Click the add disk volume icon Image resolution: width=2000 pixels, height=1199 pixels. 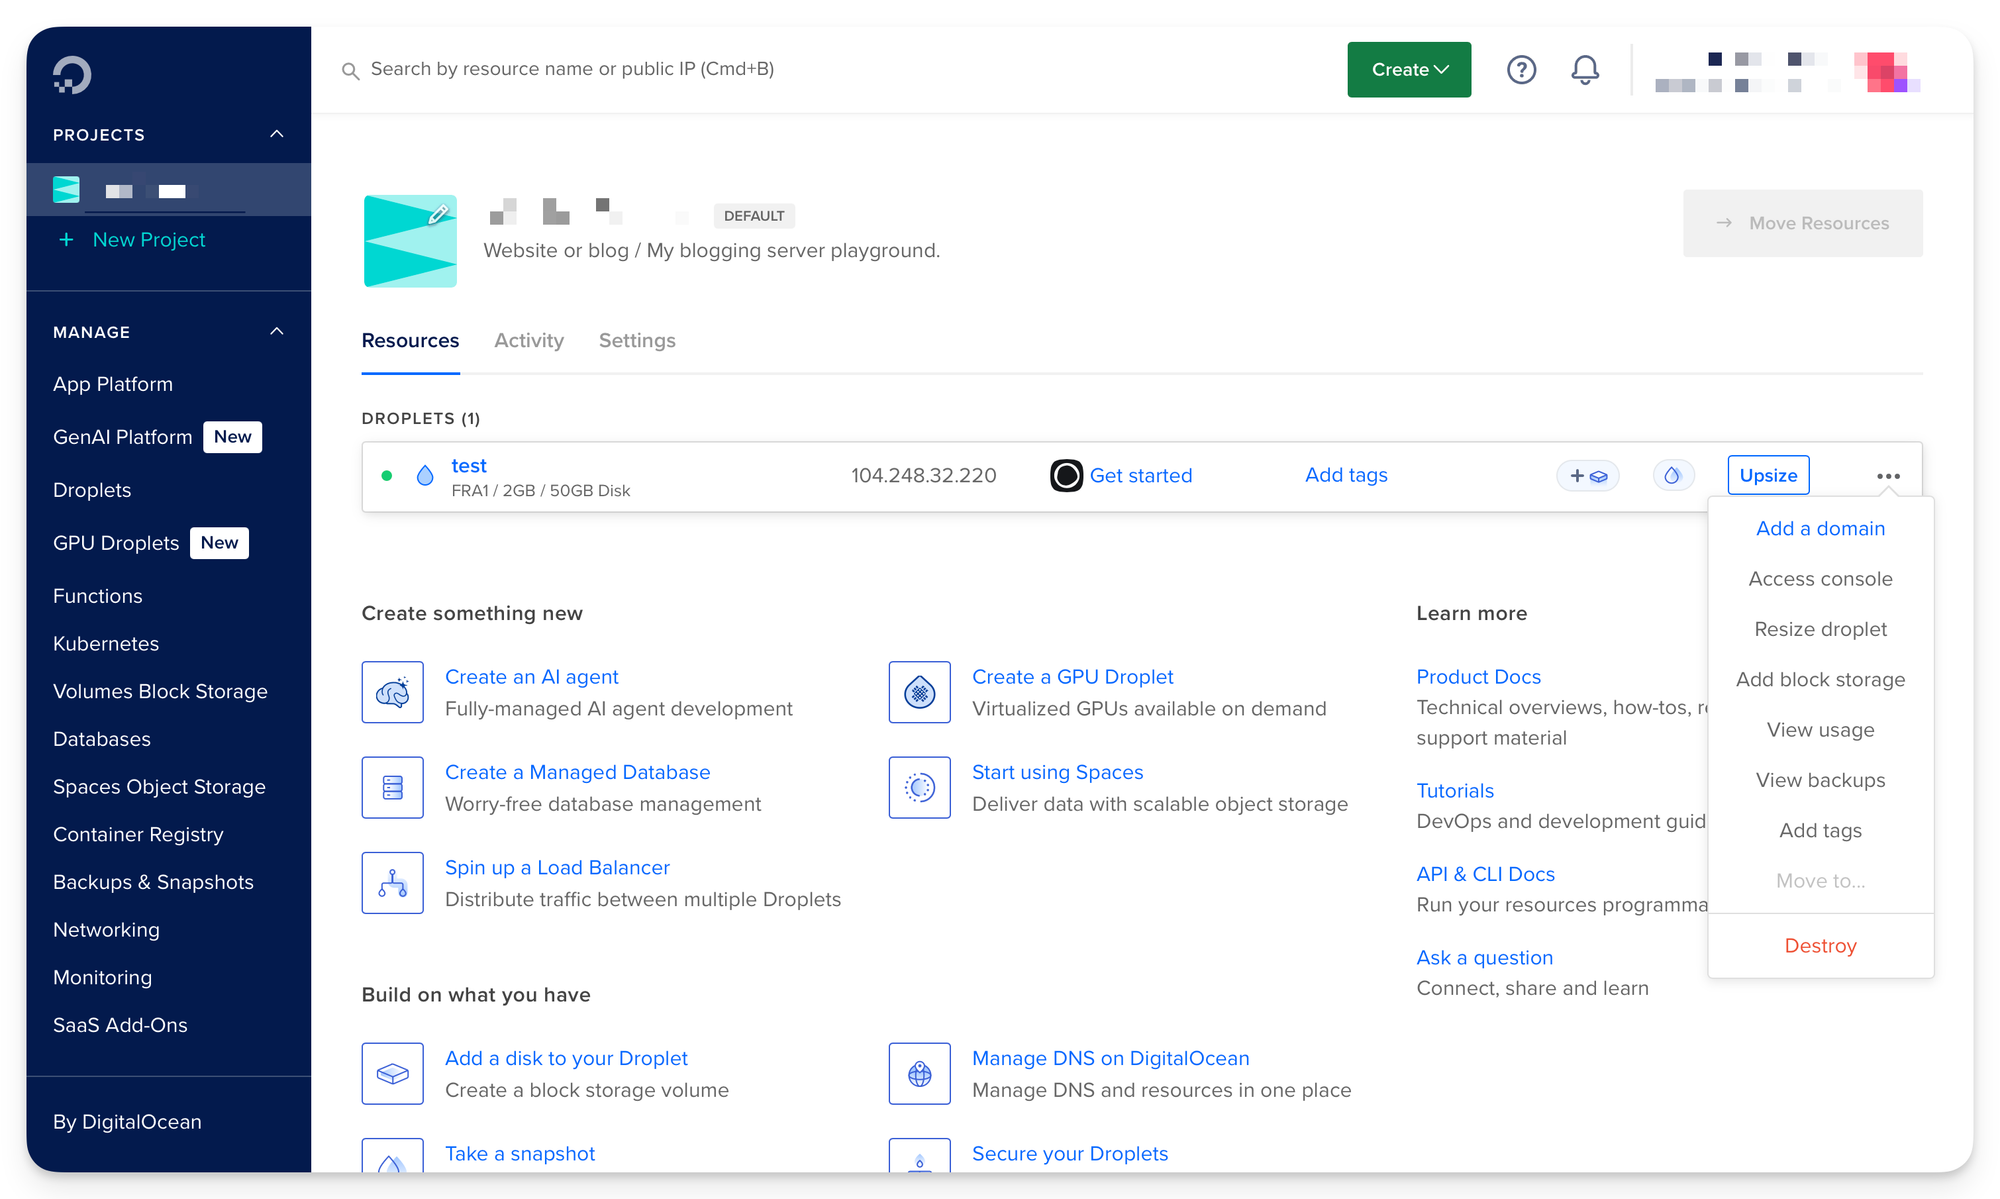click(x=392, y=1074)
